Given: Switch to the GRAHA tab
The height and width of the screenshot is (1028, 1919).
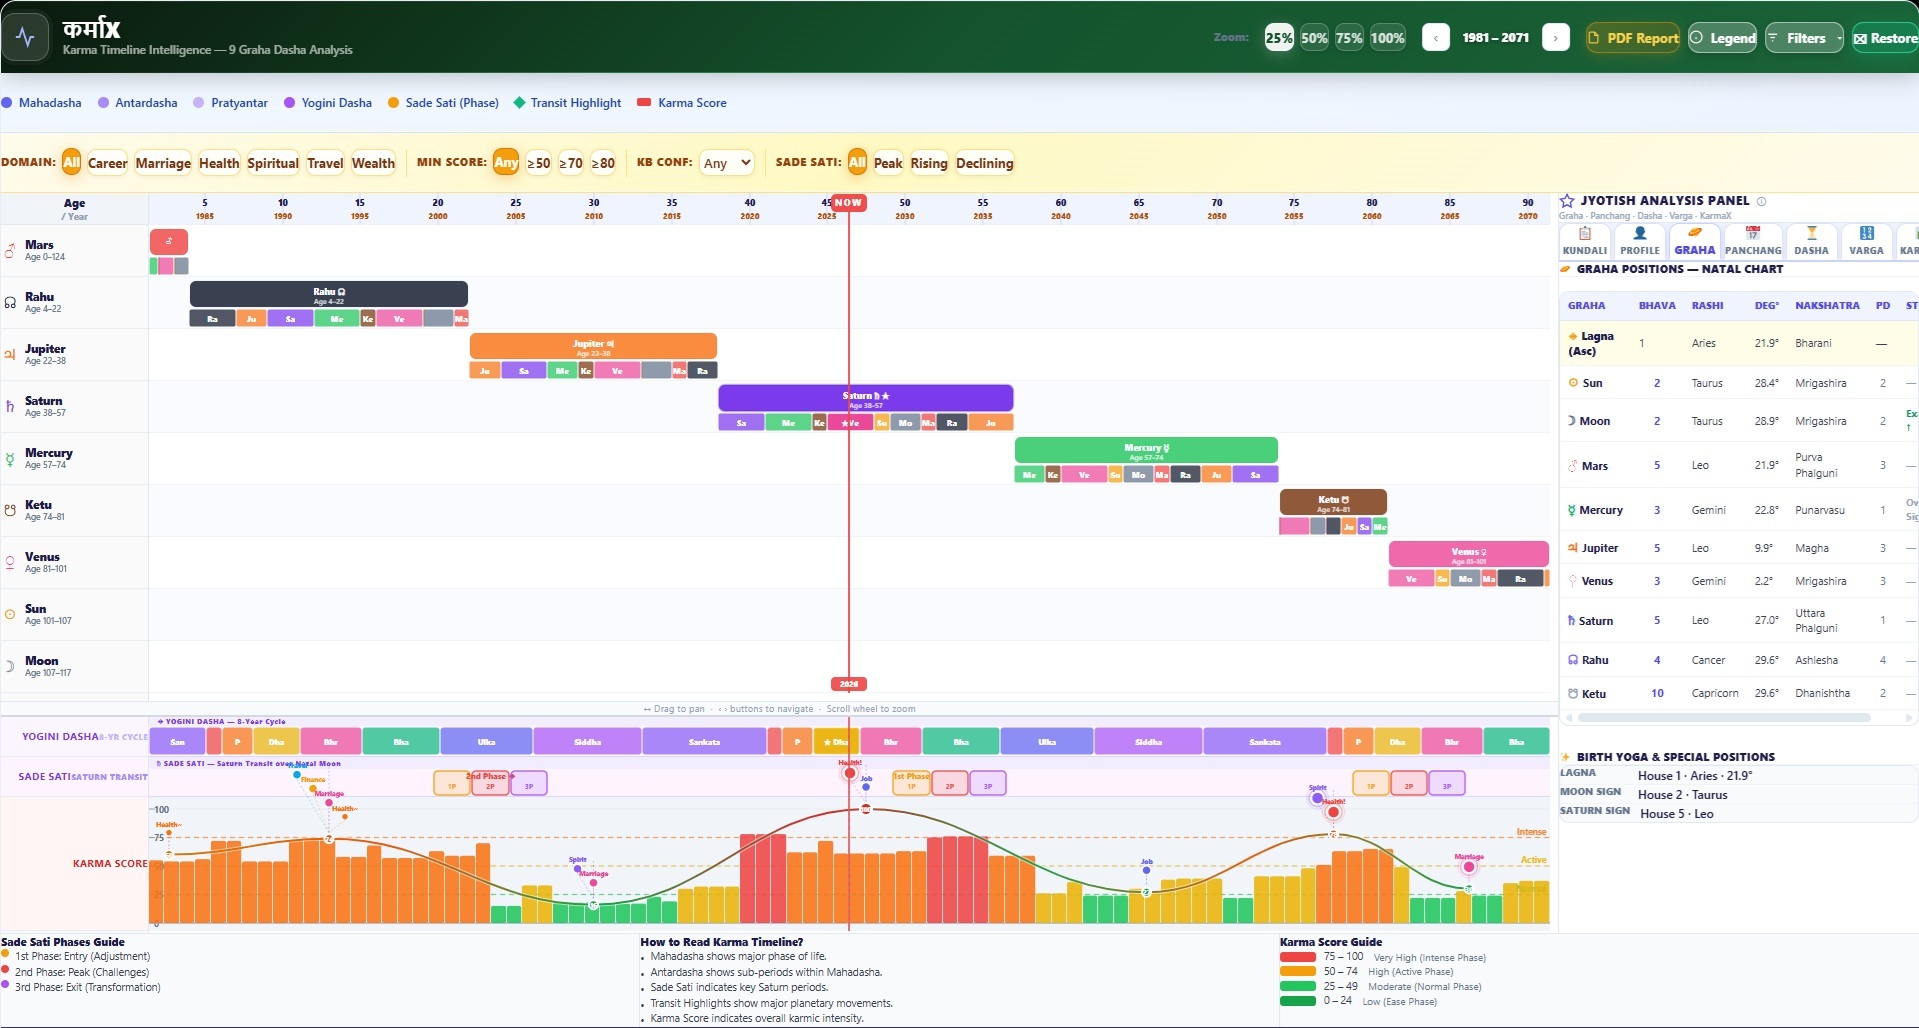Looking at the screenshot, I should click(1695, 241).
